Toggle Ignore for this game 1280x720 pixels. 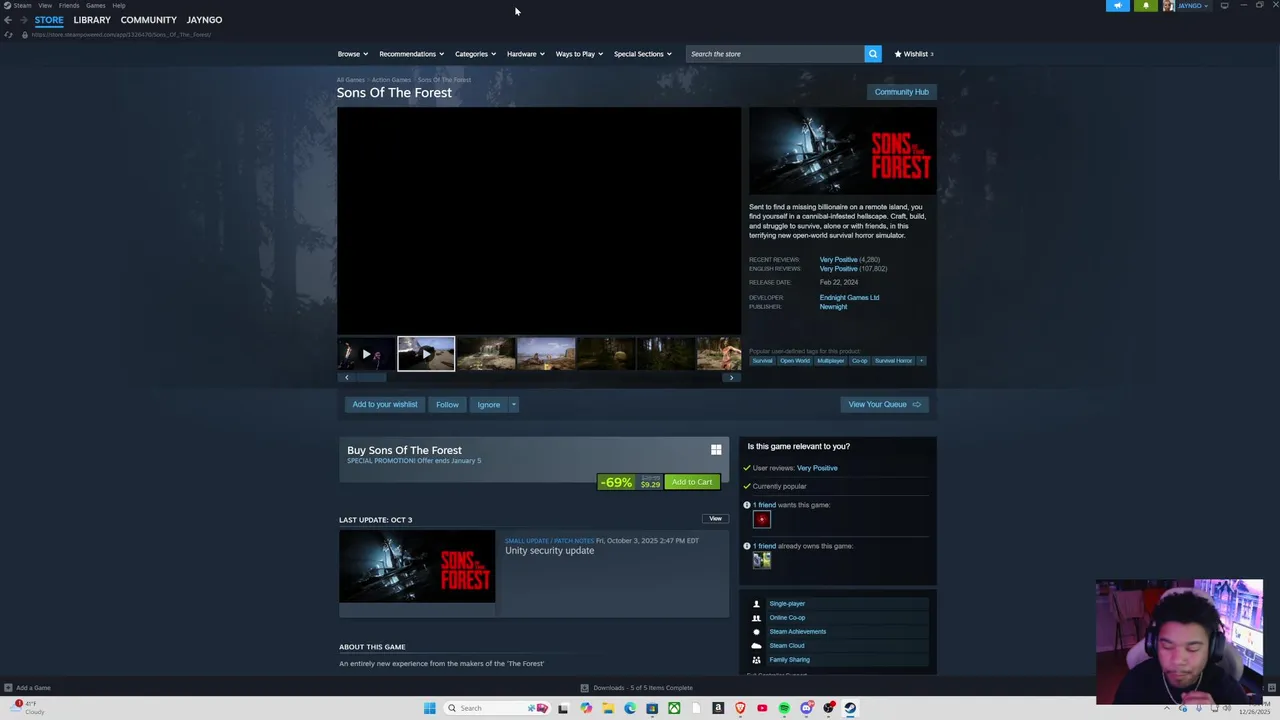(489, 405)
